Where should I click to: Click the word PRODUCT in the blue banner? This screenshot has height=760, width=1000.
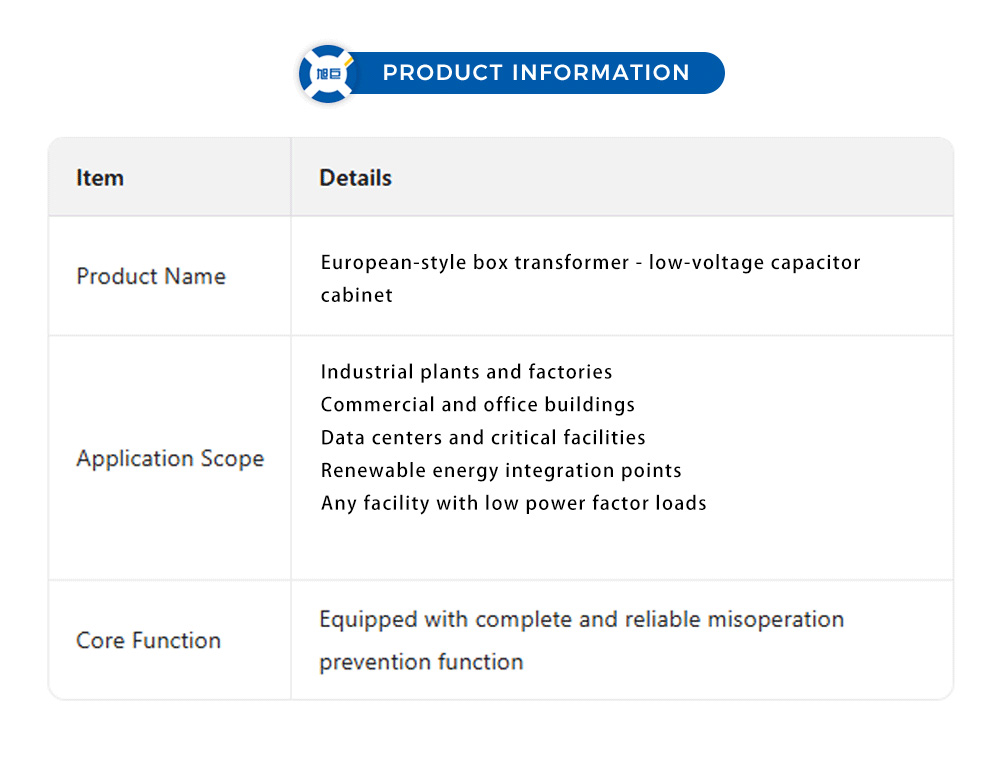point(442,73)
